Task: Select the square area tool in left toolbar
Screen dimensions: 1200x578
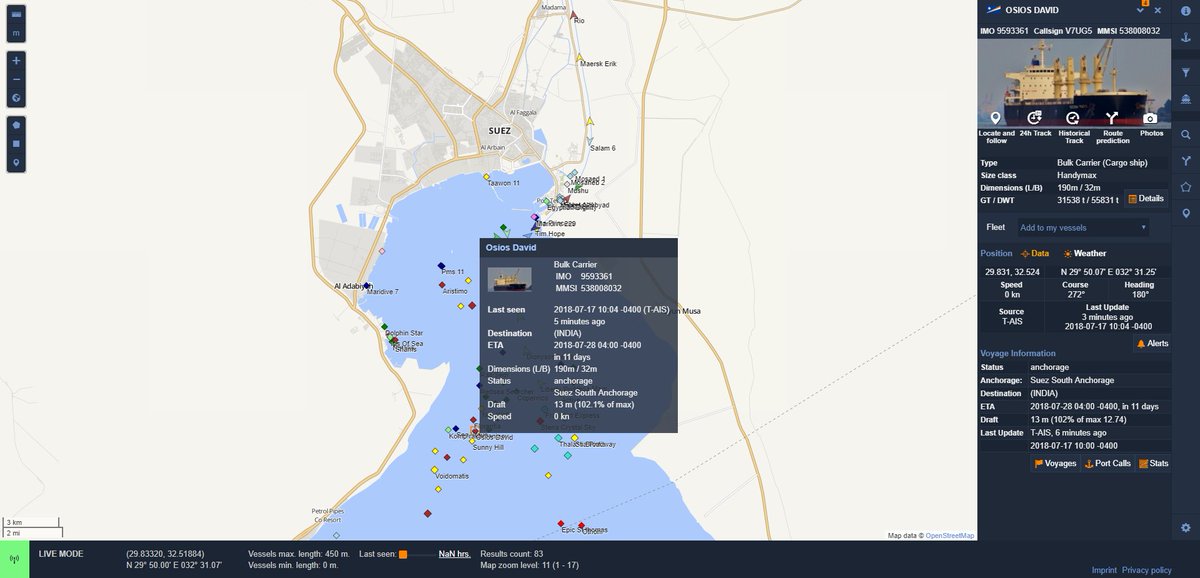Action: tap(16, 144)
